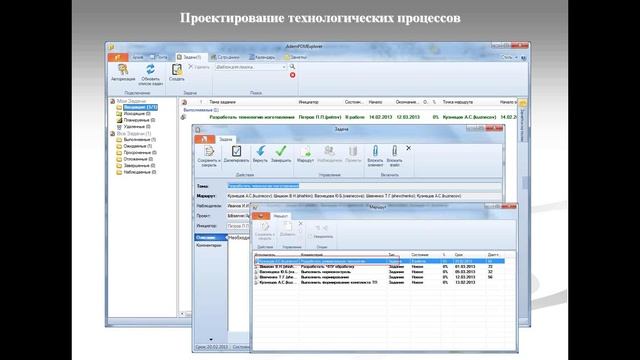Screen dimensions: 640x360
Task: Click the small down arrow below Комментарии
Action: click(211, 339)
